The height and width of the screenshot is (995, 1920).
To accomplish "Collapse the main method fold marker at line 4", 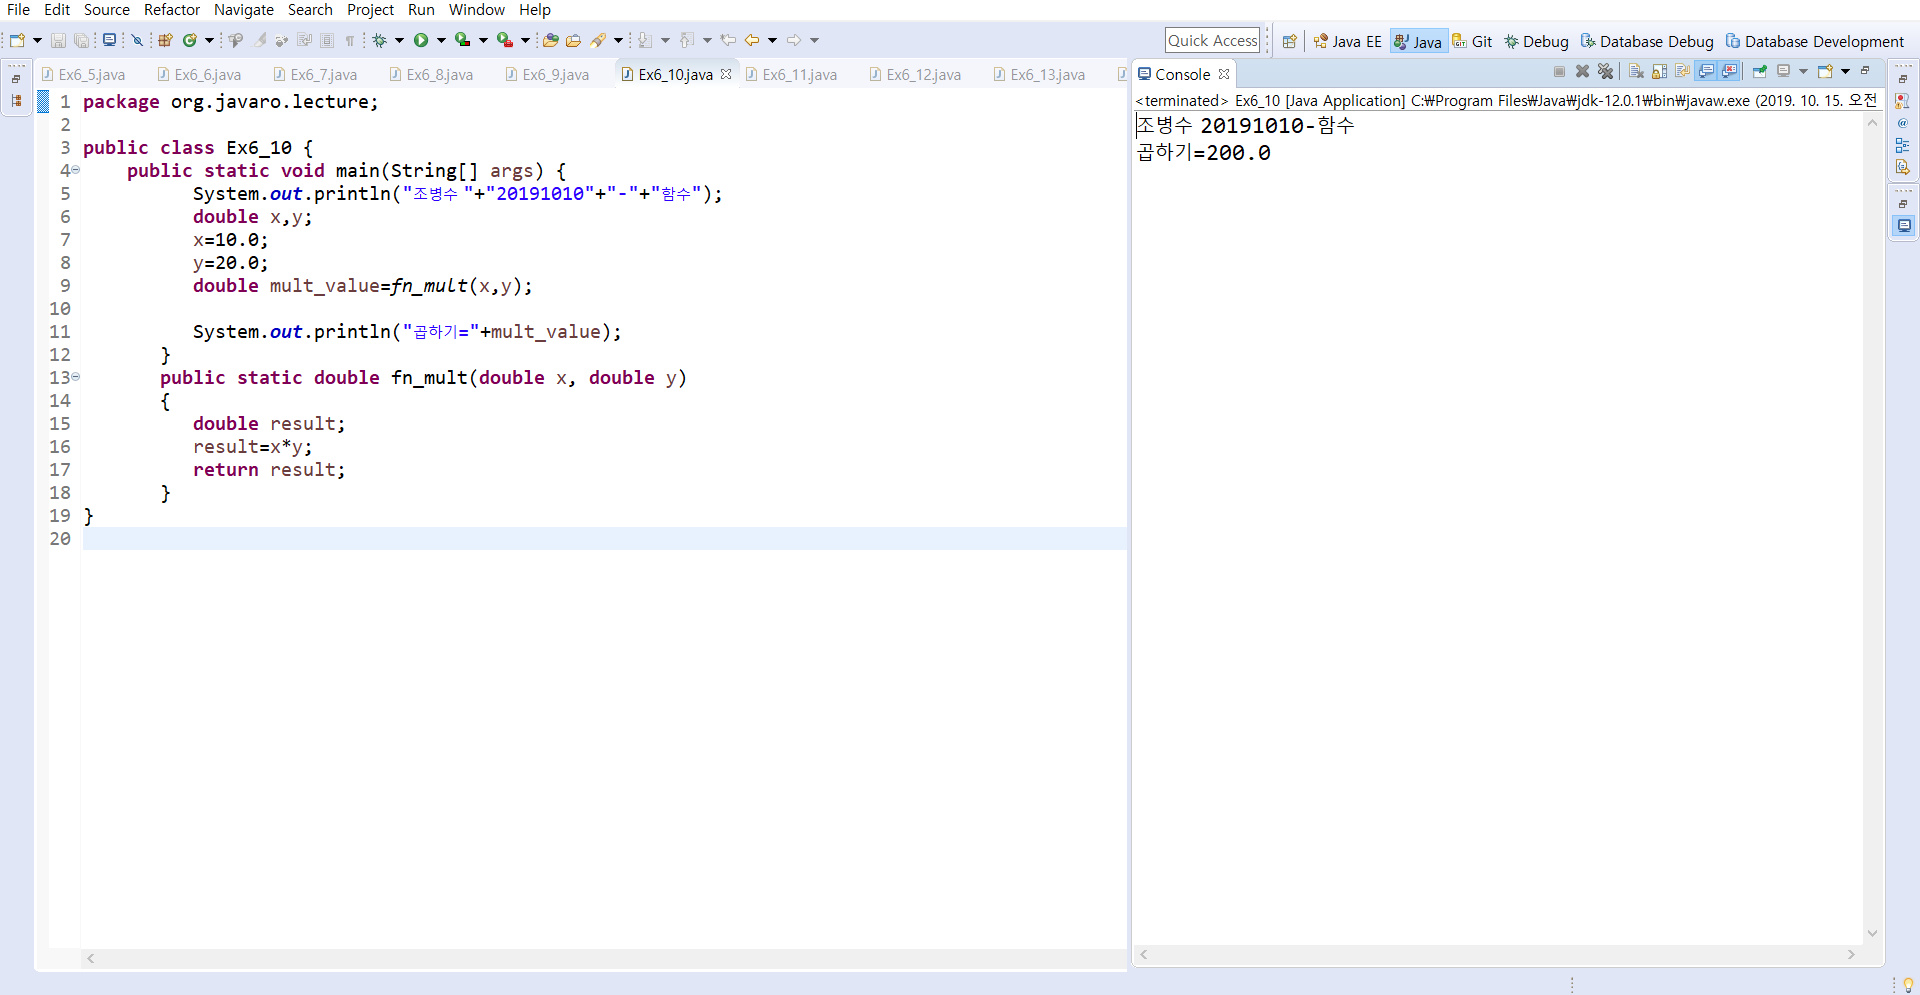I will pos(76,170).
